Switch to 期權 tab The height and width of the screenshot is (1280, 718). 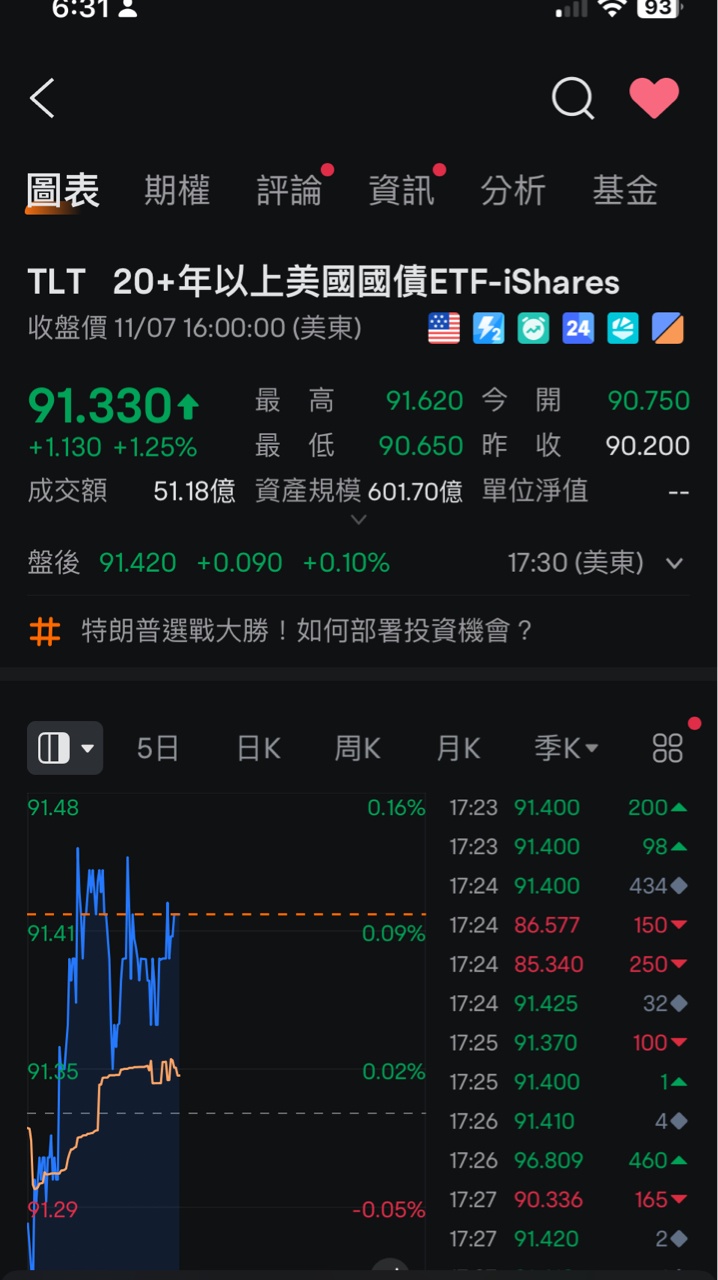tap(177, 190)
